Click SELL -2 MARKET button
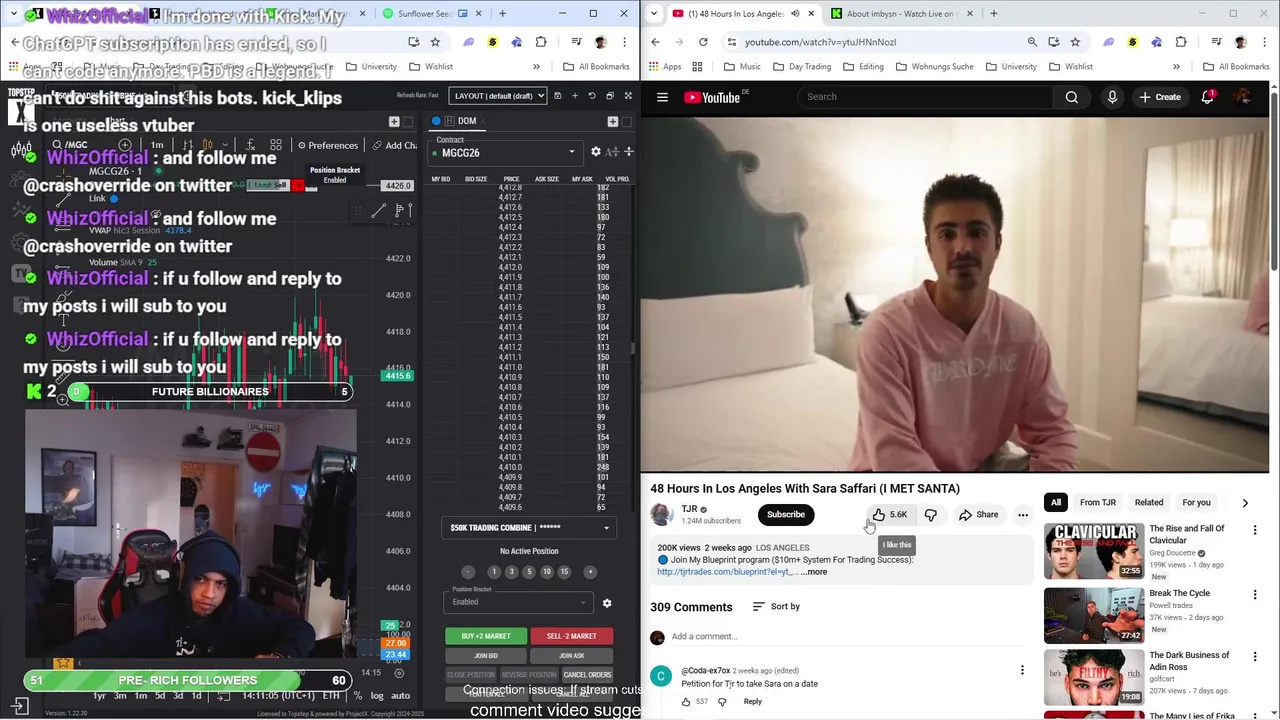This screenshot has width=1280, height=720. pos(572,636)
